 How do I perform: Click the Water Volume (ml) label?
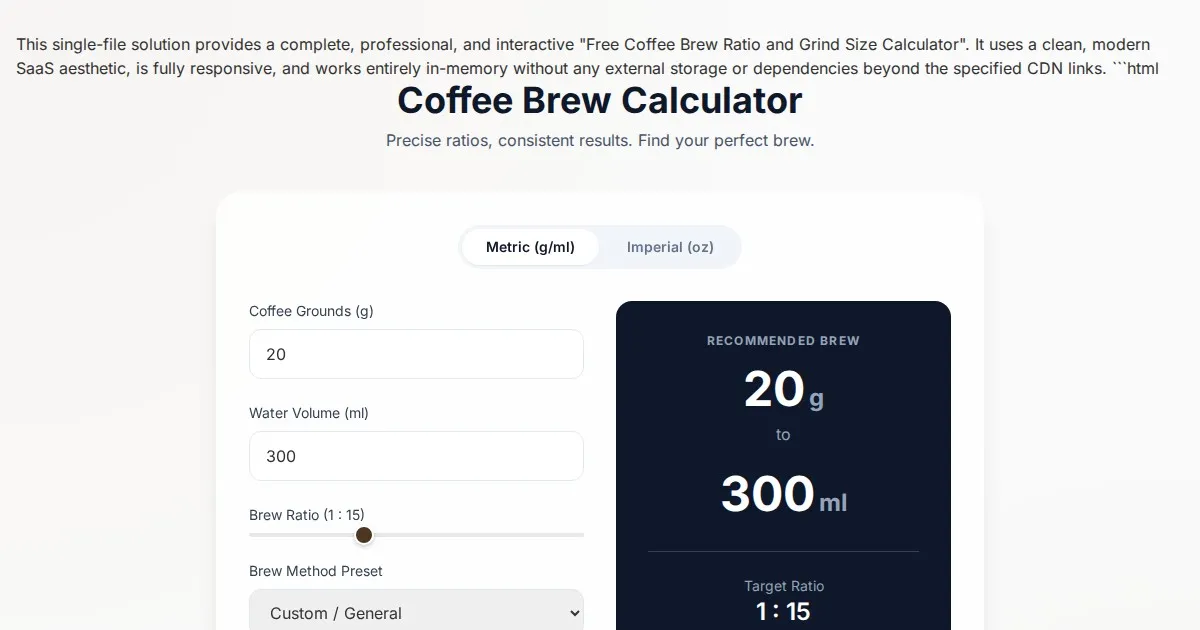(x=309, y=413)
